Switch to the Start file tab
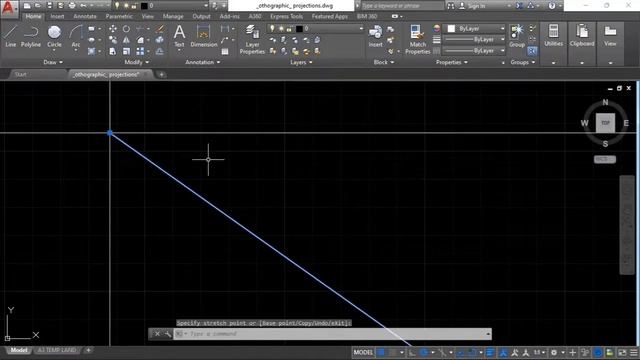The image size is (640, 360). tap(20, 74)
